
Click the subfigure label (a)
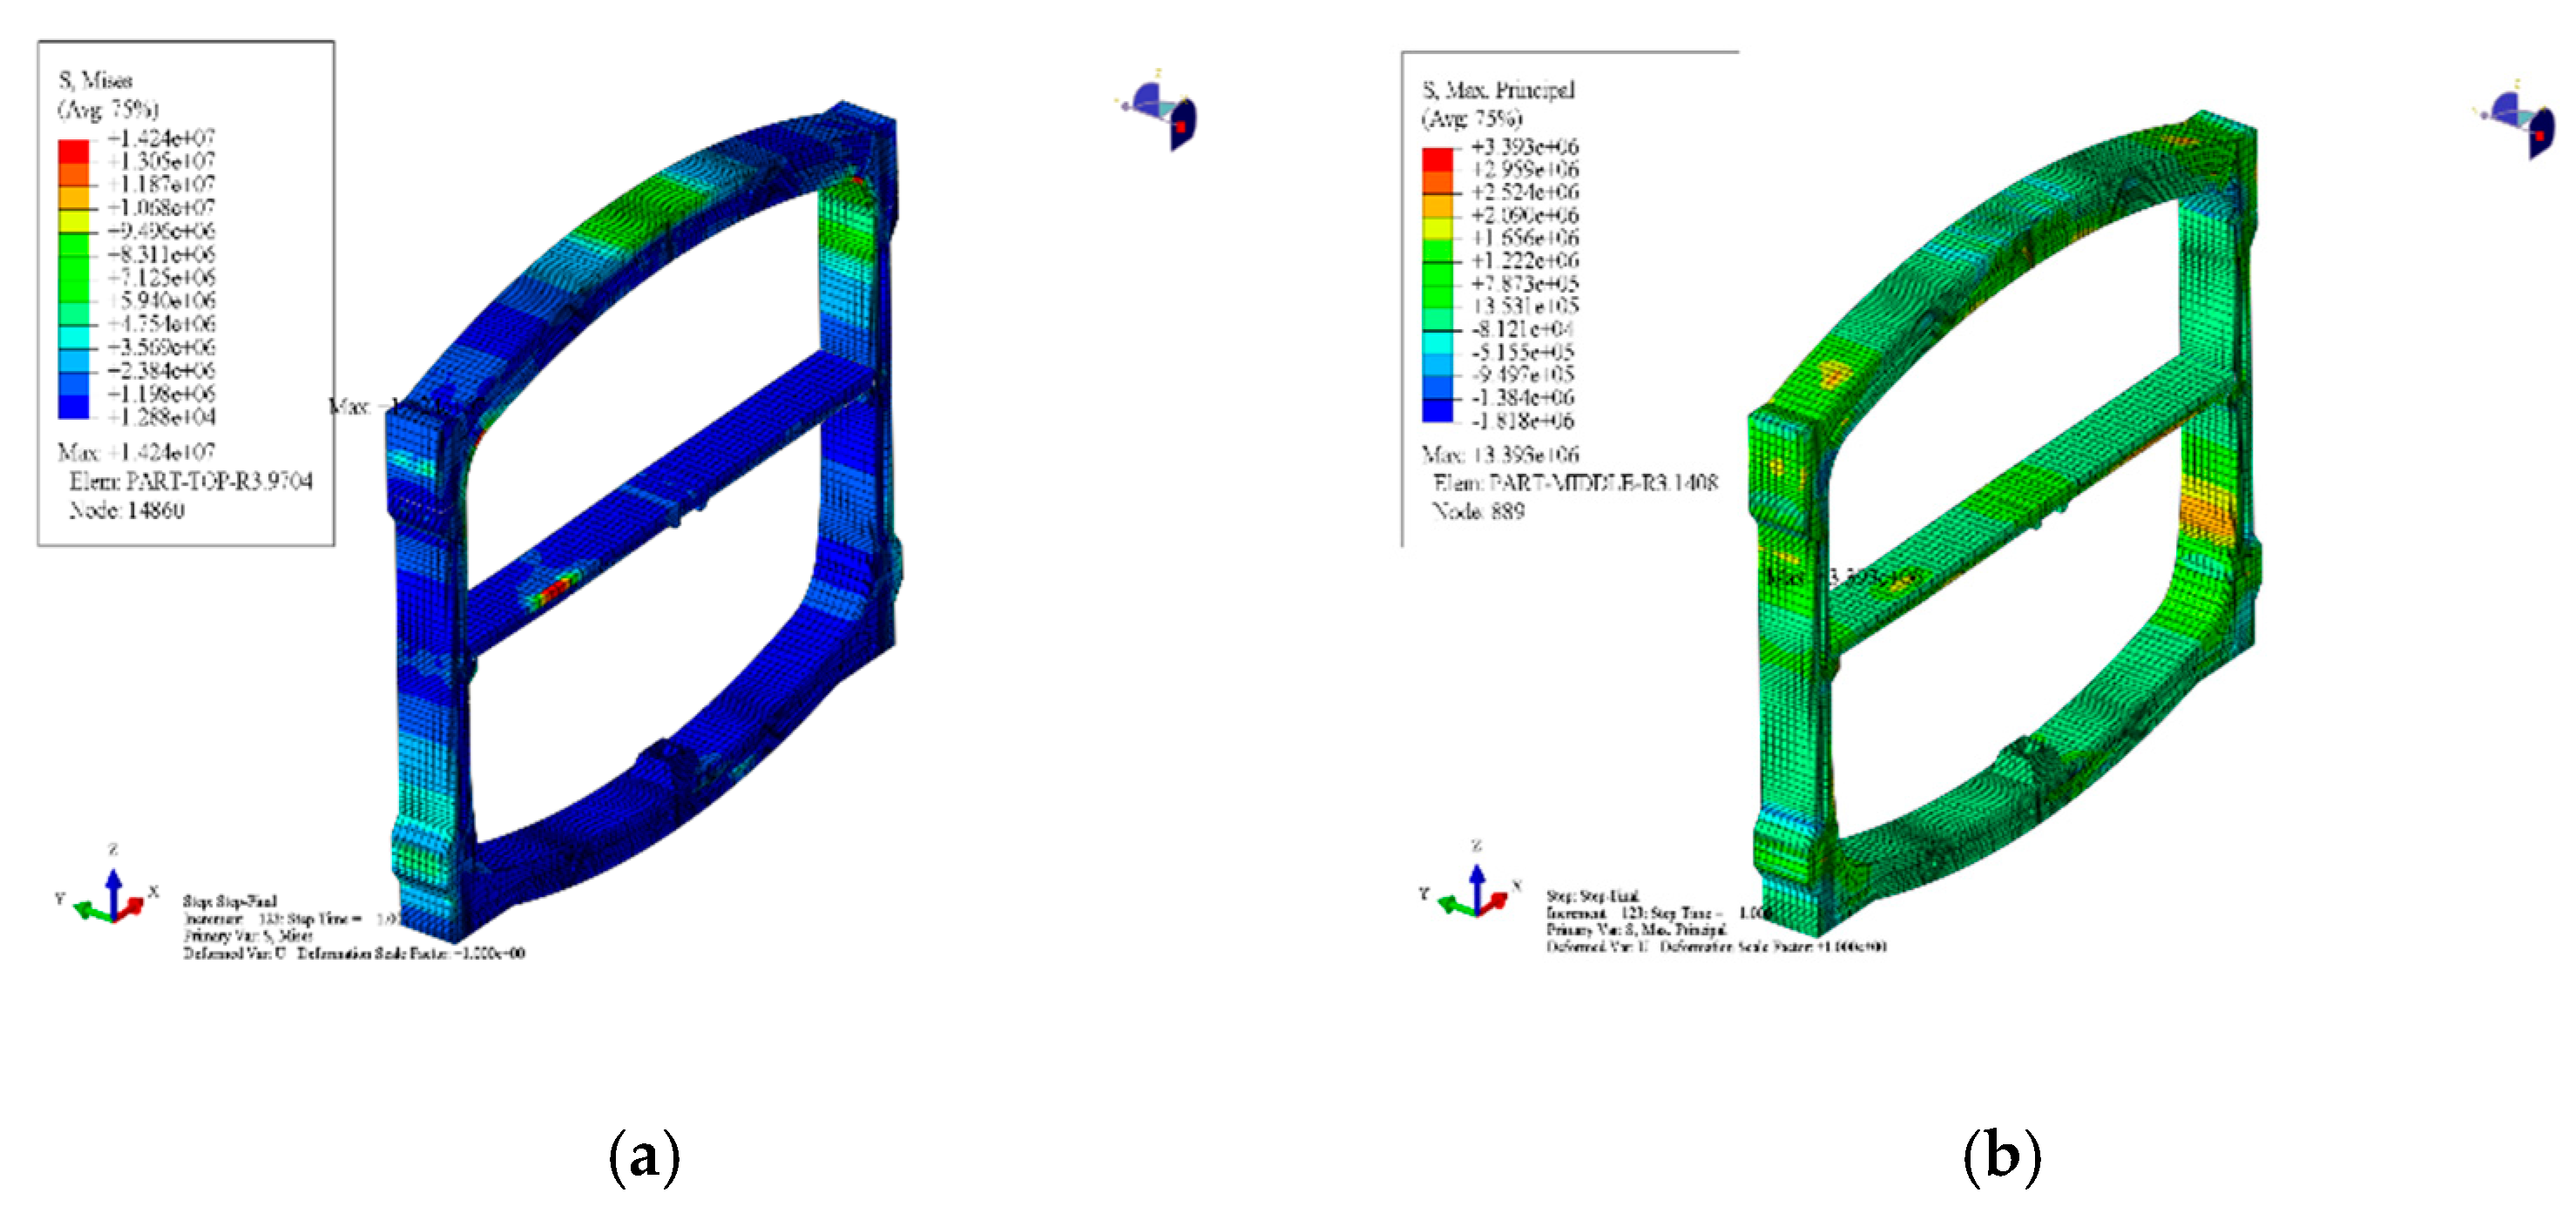pyautogui.click(x=644, y=1157)
